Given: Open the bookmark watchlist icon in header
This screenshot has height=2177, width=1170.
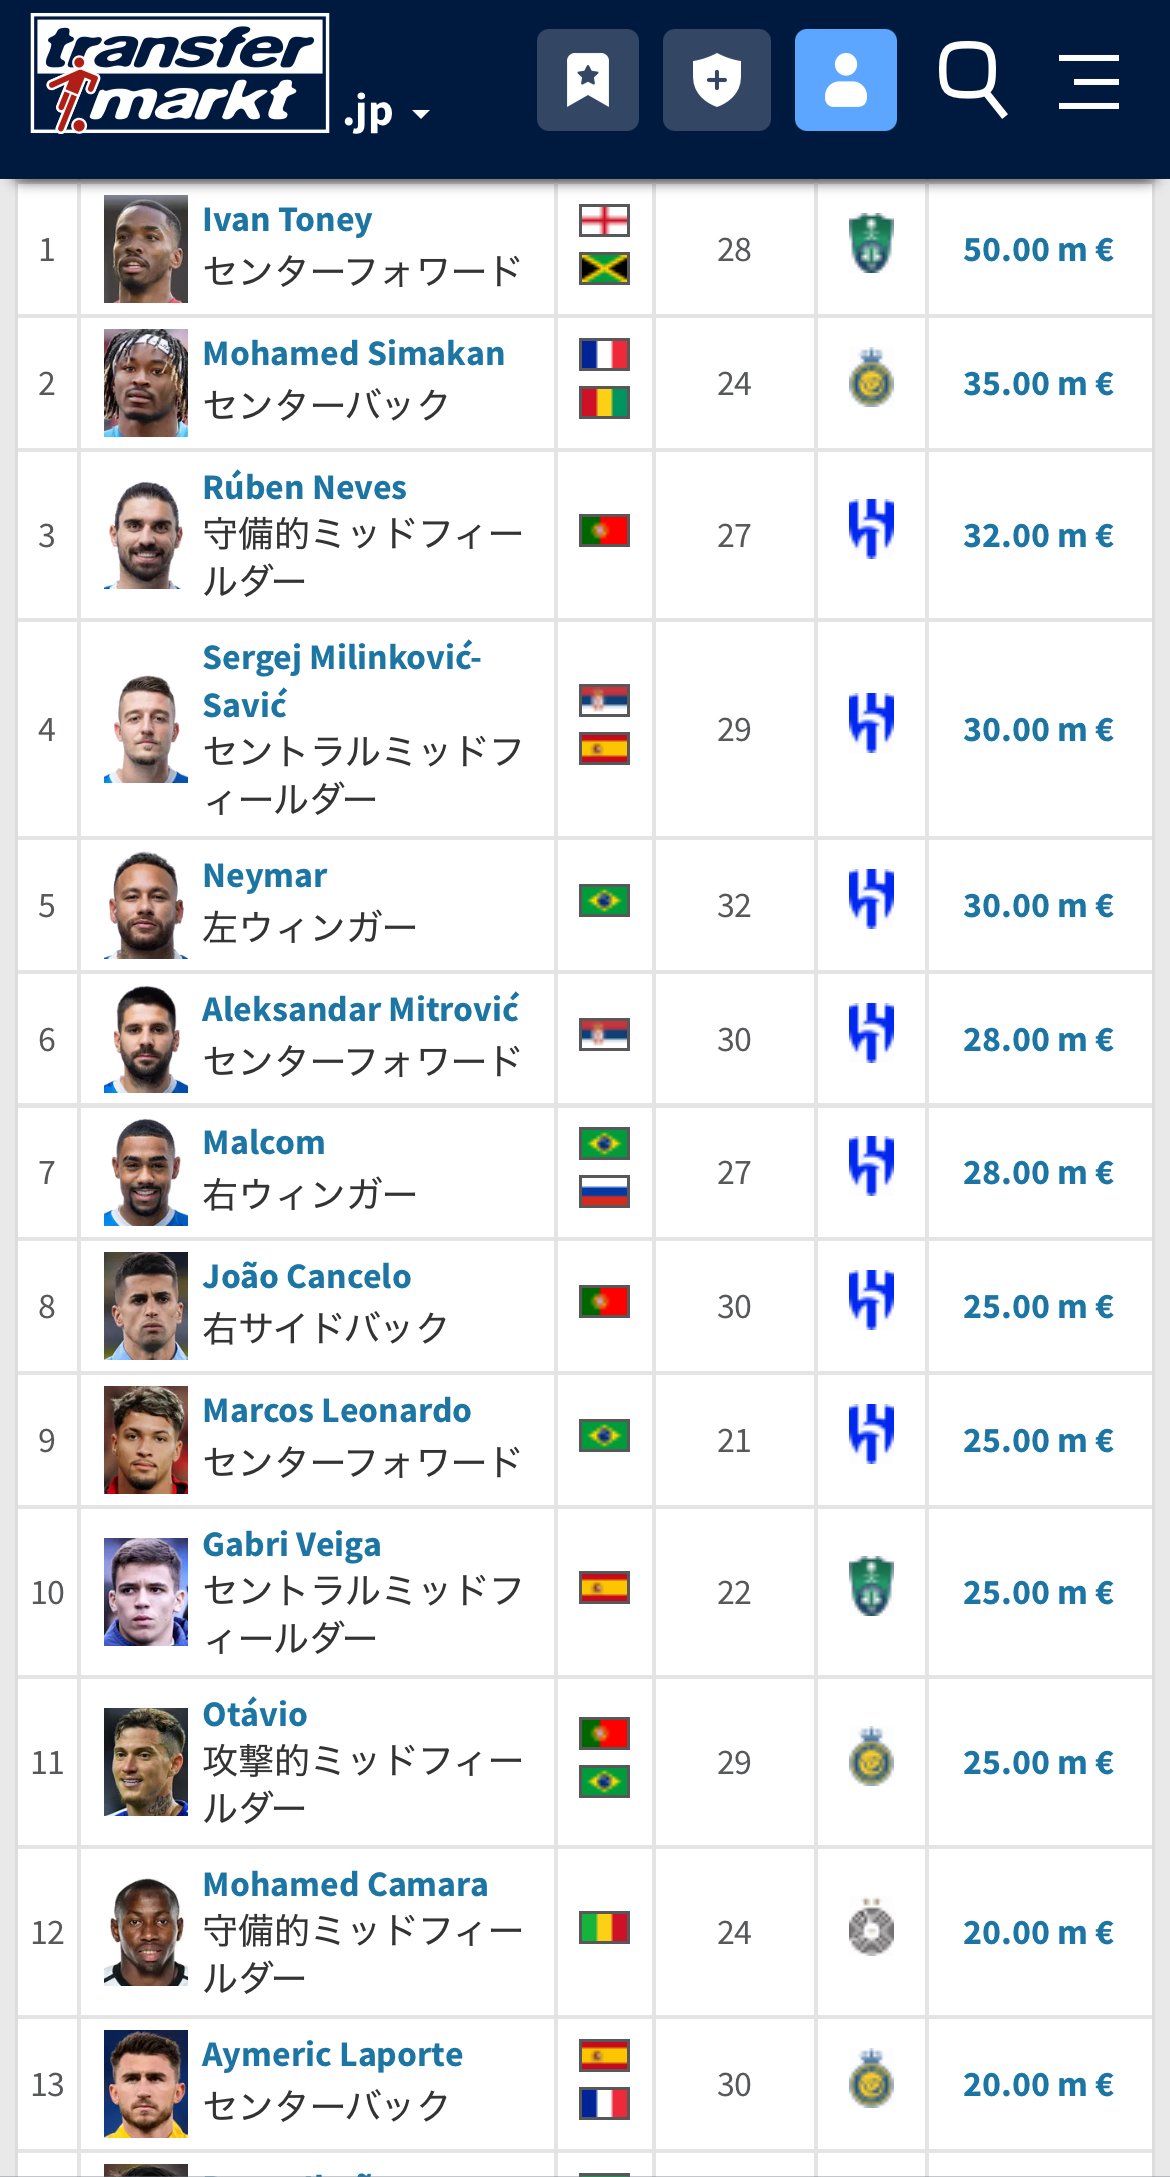Looking at the screenshot, I should (588, 80).
